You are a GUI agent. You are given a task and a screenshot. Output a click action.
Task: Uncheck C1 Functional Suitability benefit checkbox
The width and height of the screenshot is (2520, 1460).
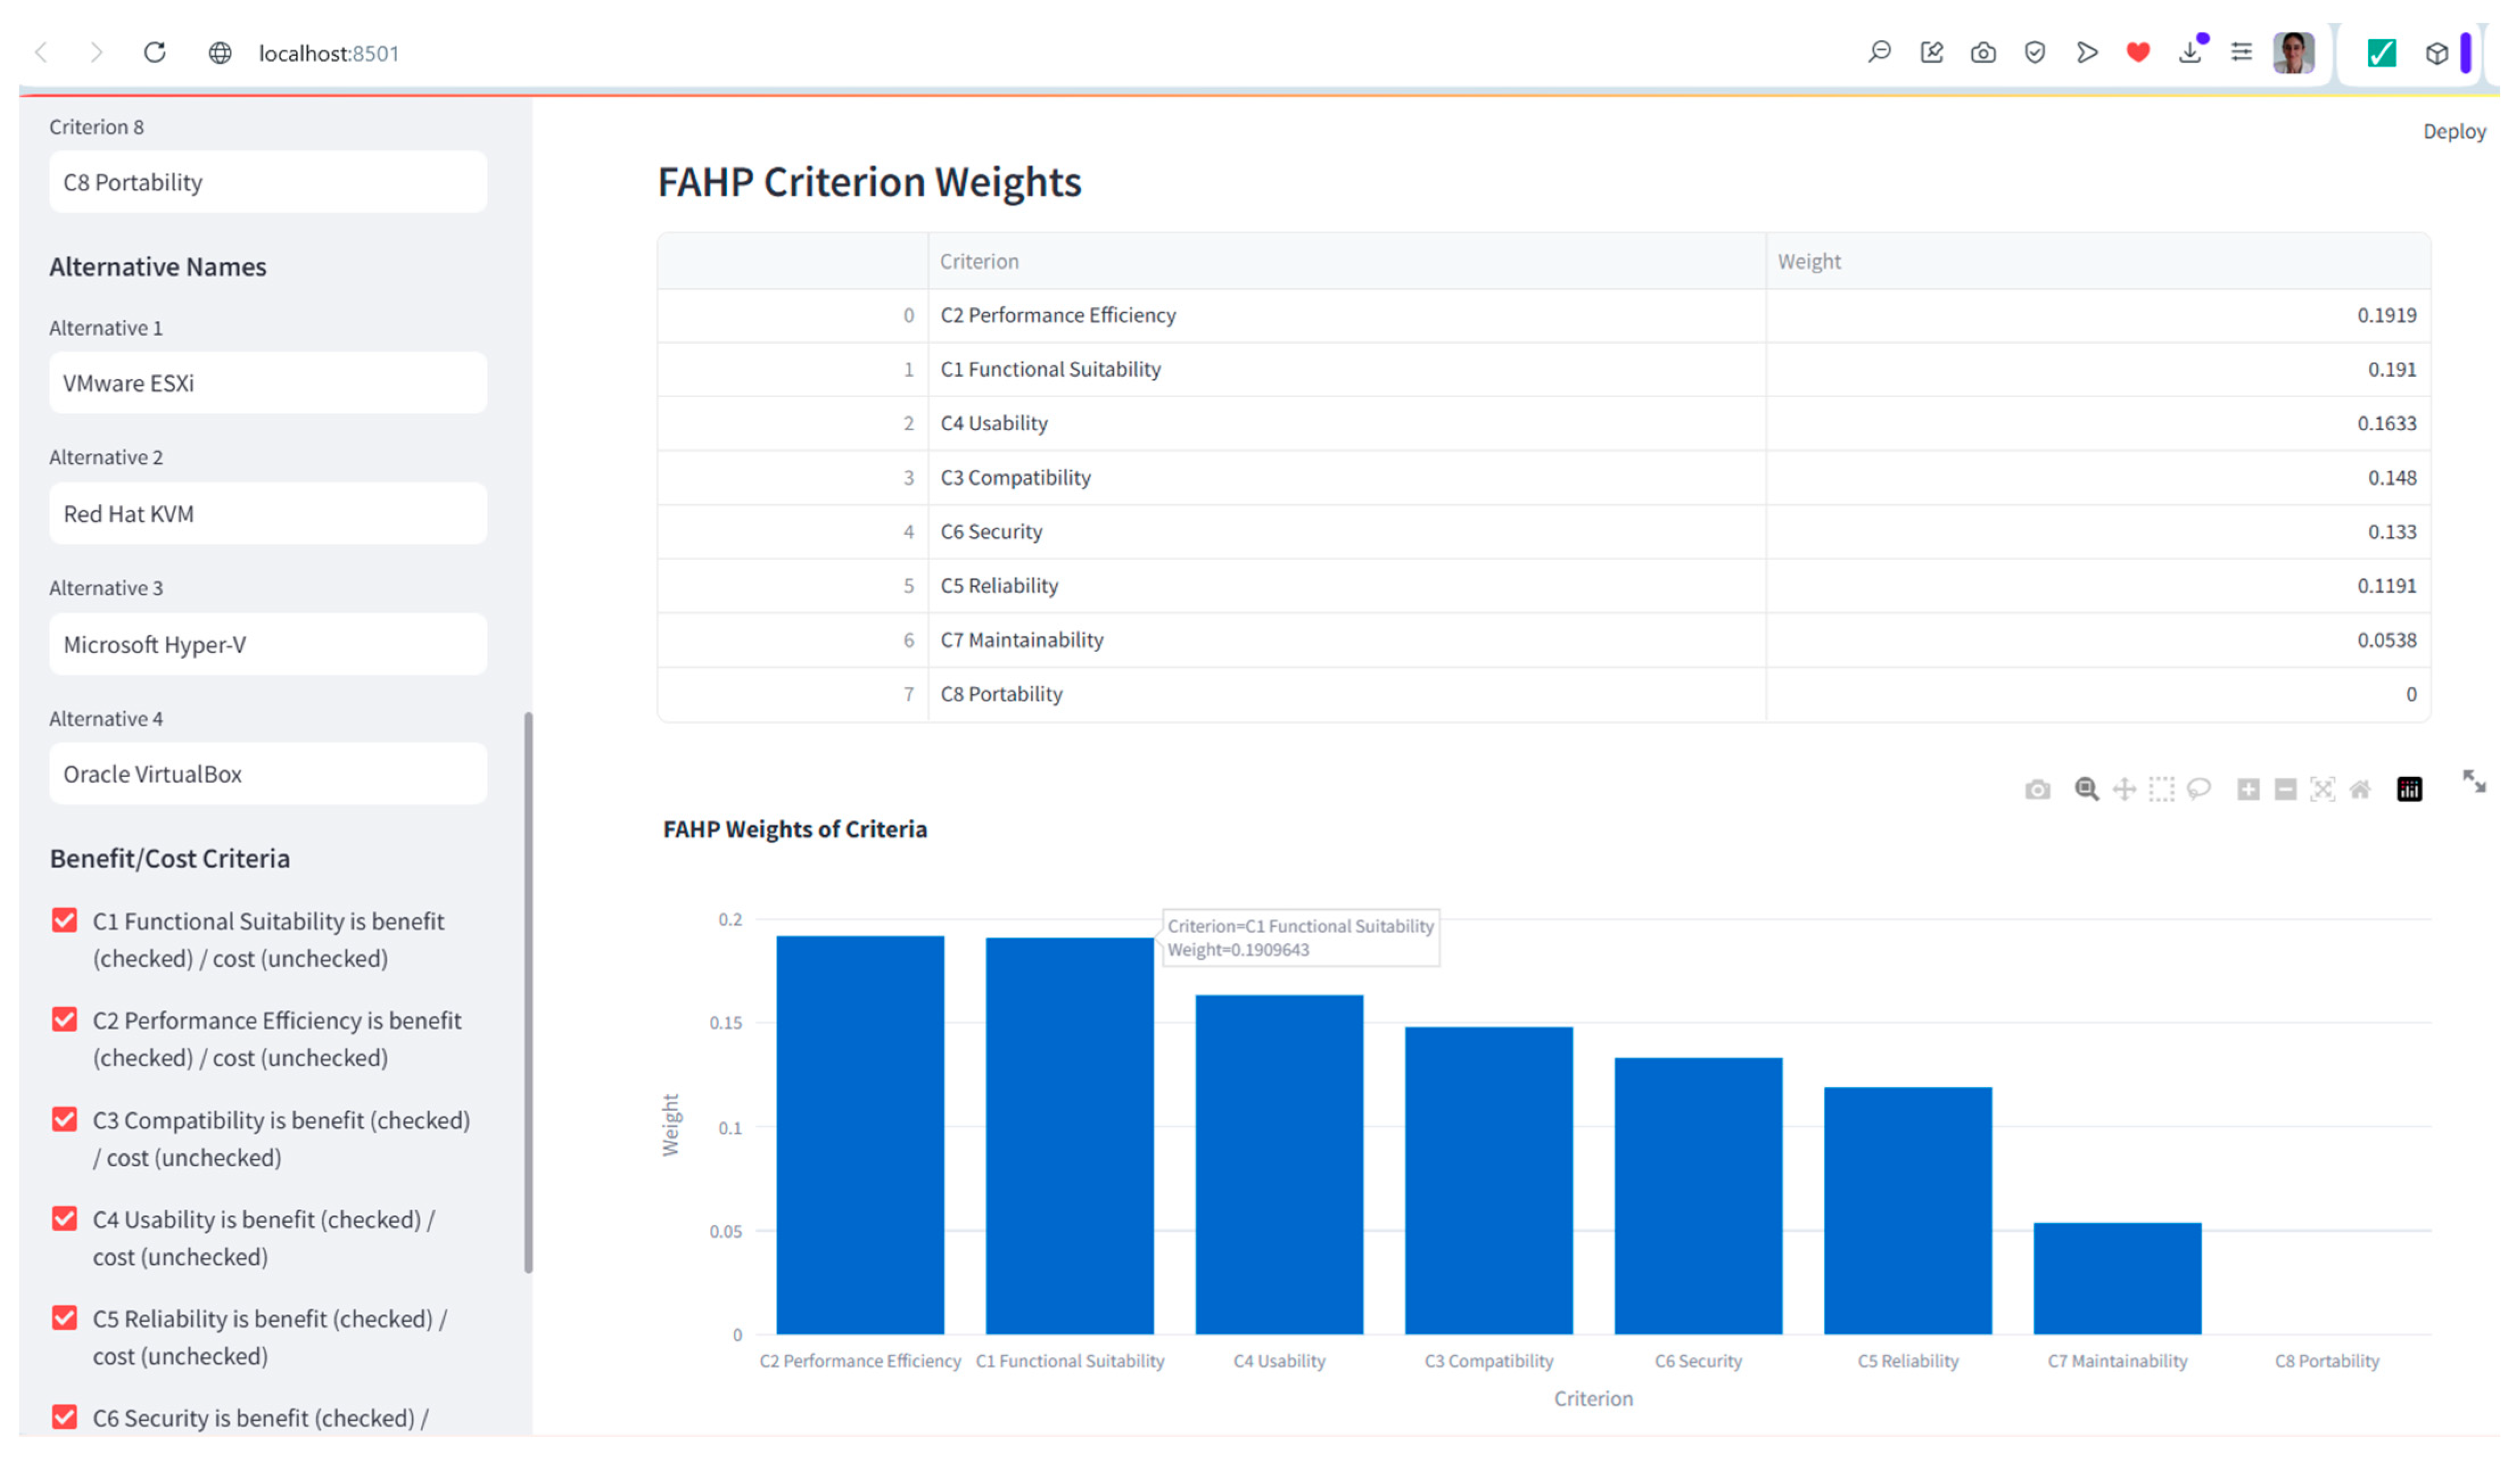65,921
